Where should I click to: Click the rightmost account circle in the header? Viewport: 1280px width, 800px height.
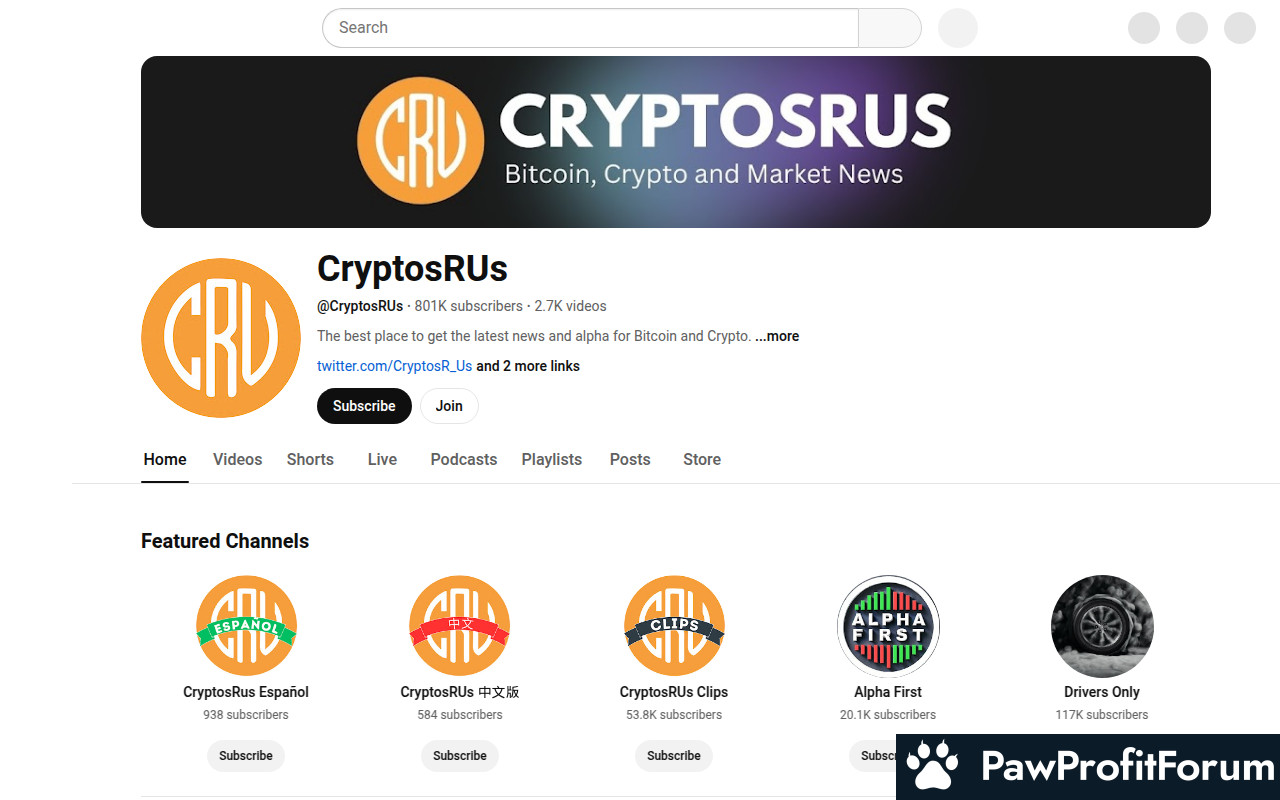[x=1240, y=28]
